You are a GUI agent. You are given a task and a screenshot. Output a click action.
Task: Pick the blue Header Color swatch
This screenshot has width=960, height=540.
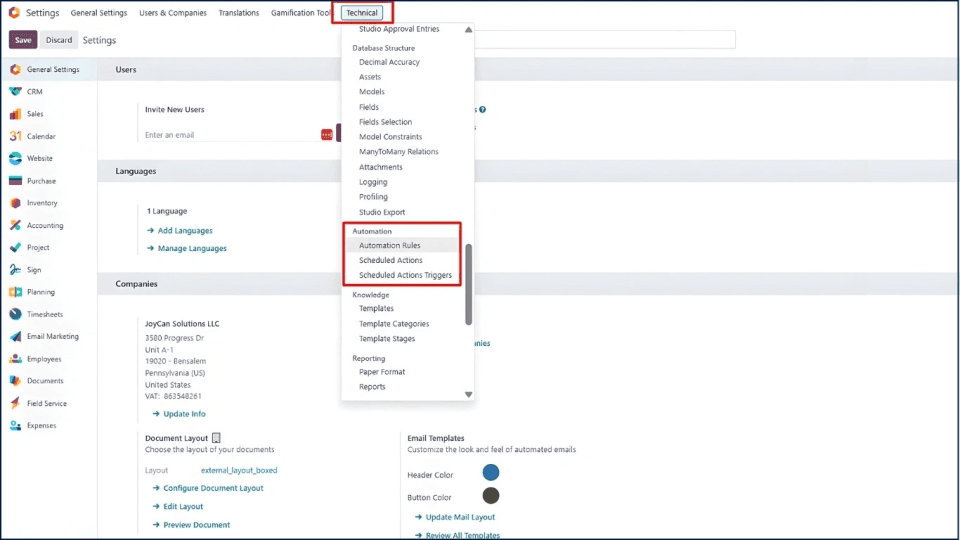tap(490, 473)
